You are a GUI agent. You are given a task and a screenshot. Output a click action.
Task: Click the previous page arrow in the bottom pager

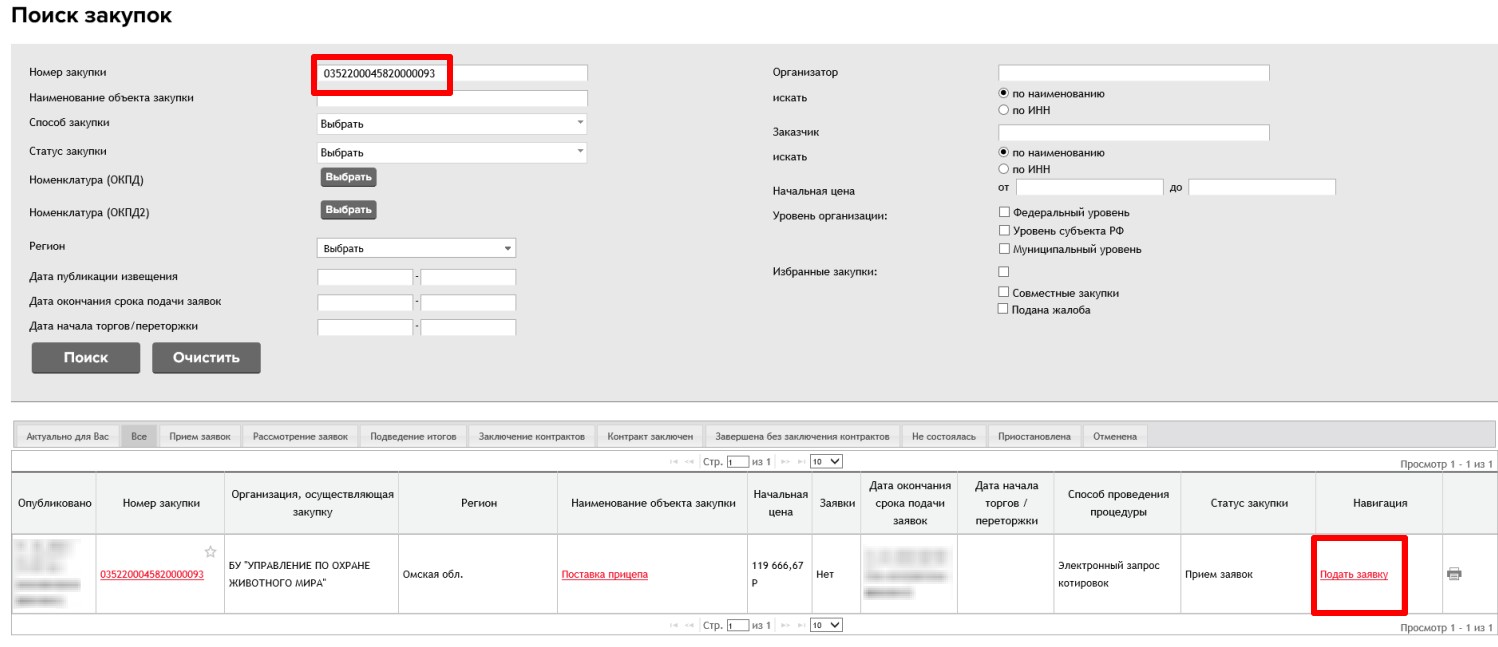coord(690,625)
